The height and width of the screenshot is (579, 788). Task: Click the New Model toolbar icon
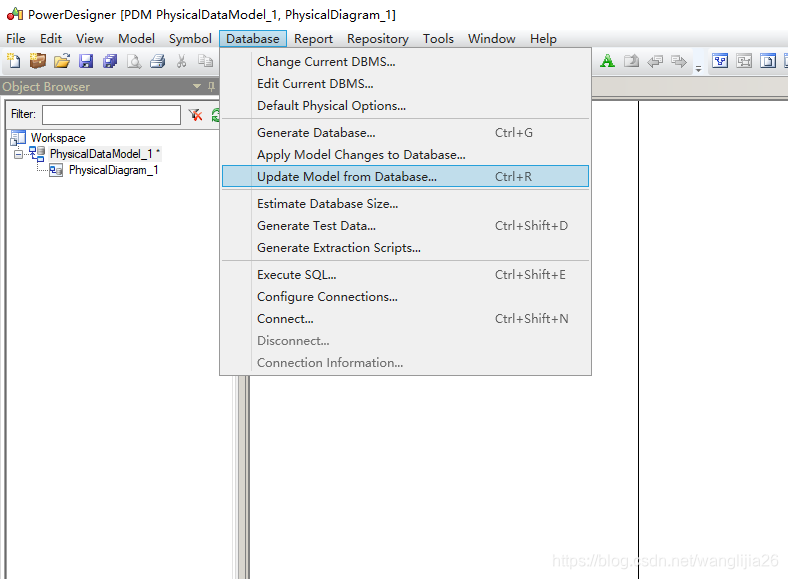(x=14, y=61)
